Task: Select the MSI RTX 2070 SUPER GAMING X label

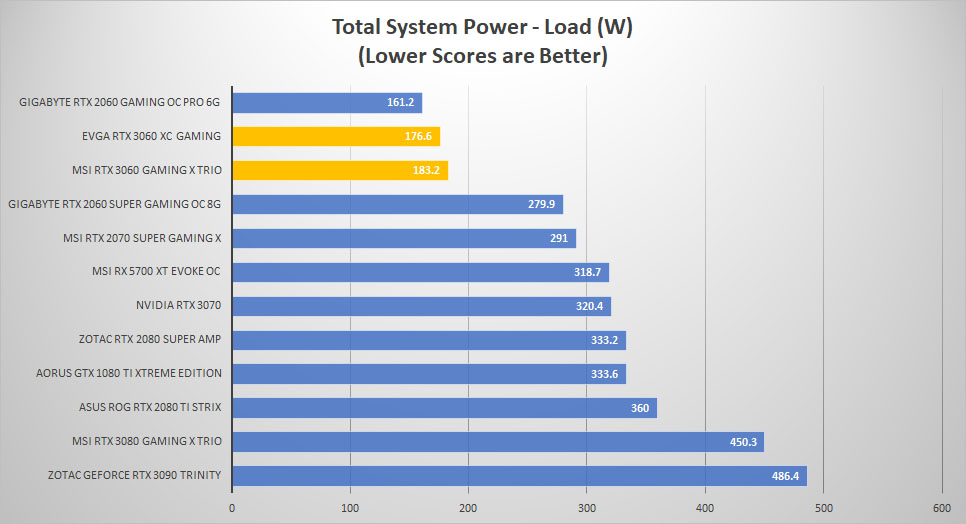Action: pos(142,238)
